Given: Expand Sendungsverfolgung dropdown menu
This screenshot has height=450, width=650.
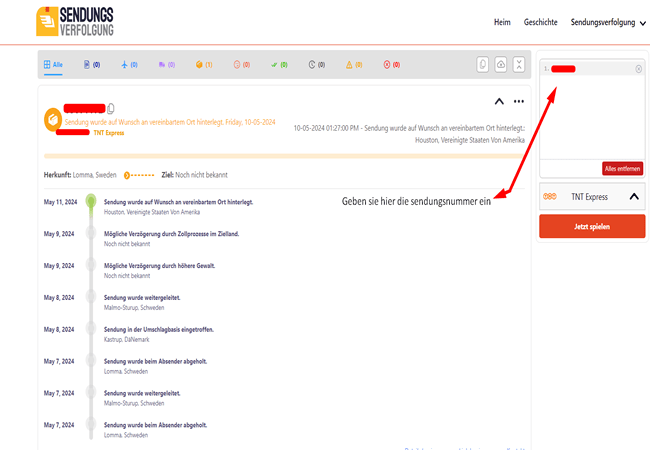Looking at the screenshot, I should pyautogui.click(x=608, y=22).
